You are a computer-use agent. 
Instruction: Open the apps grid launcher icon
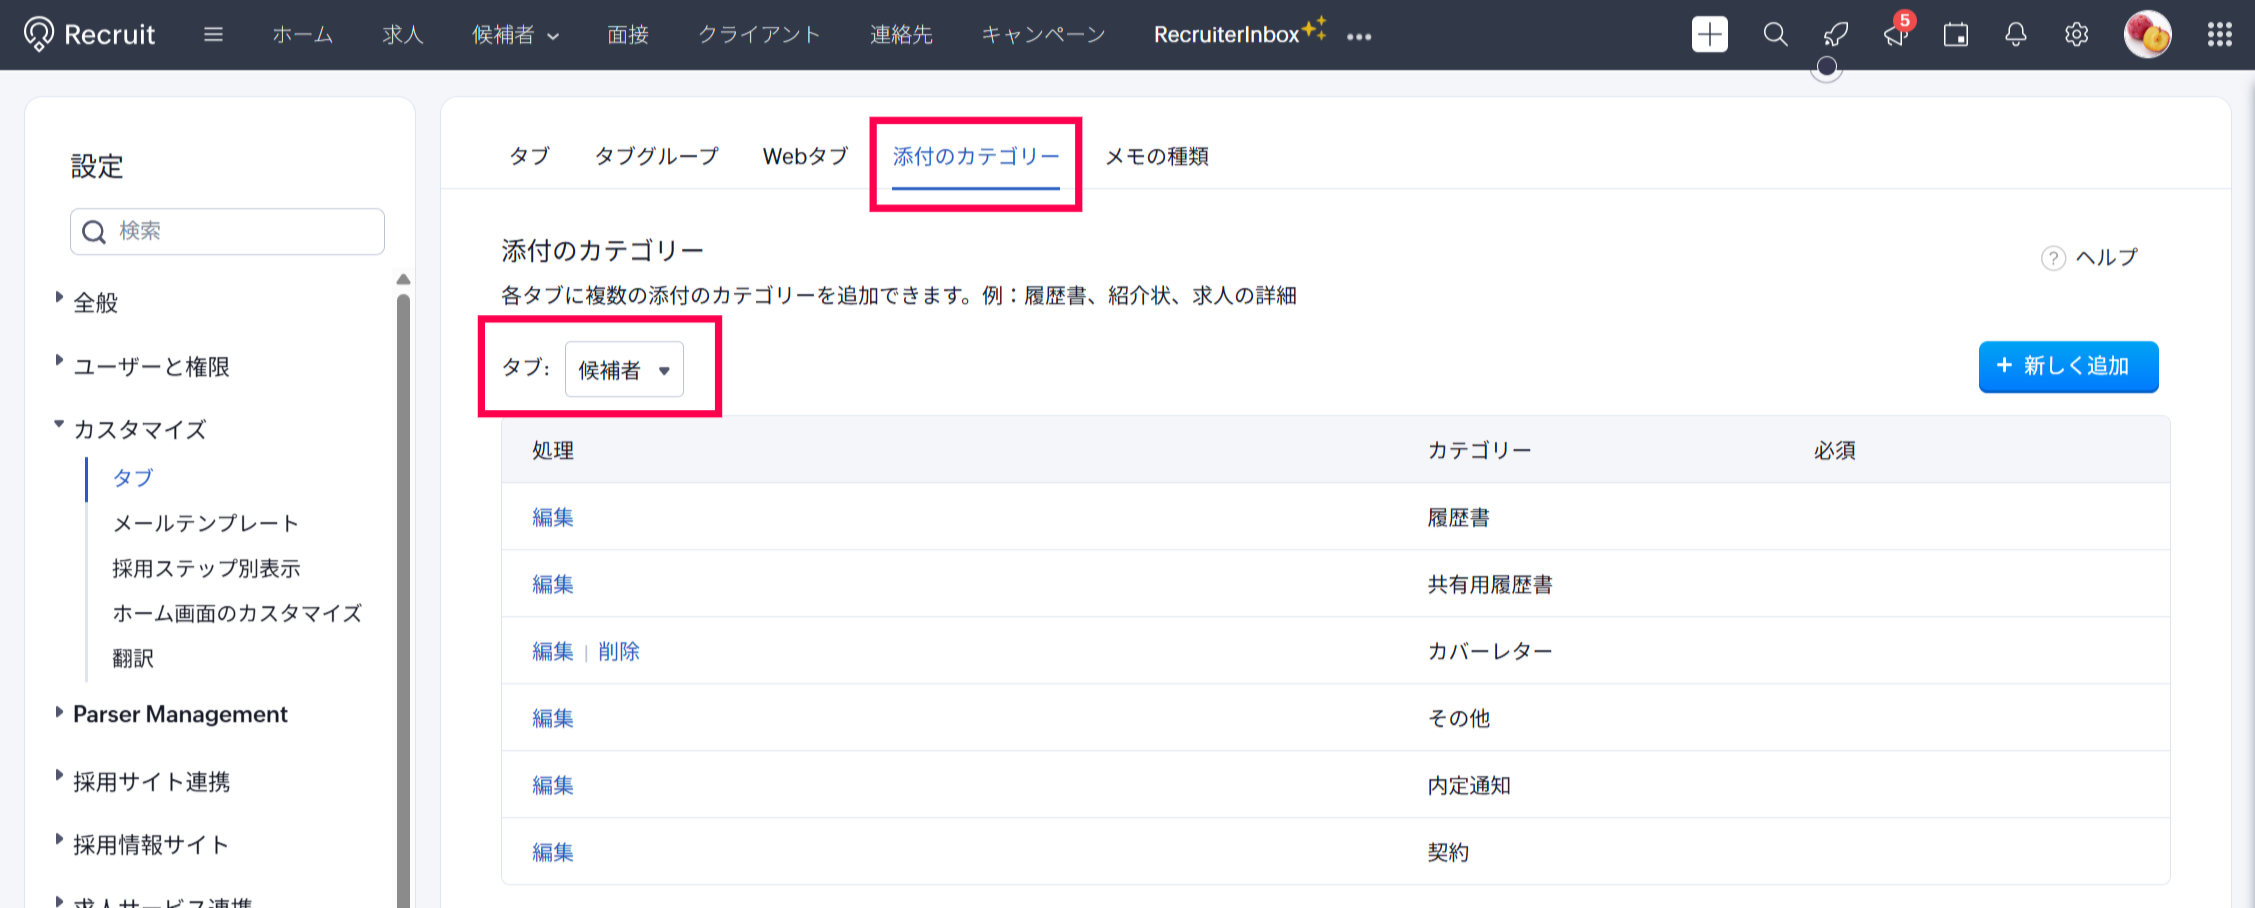[x=2219, y=35]
